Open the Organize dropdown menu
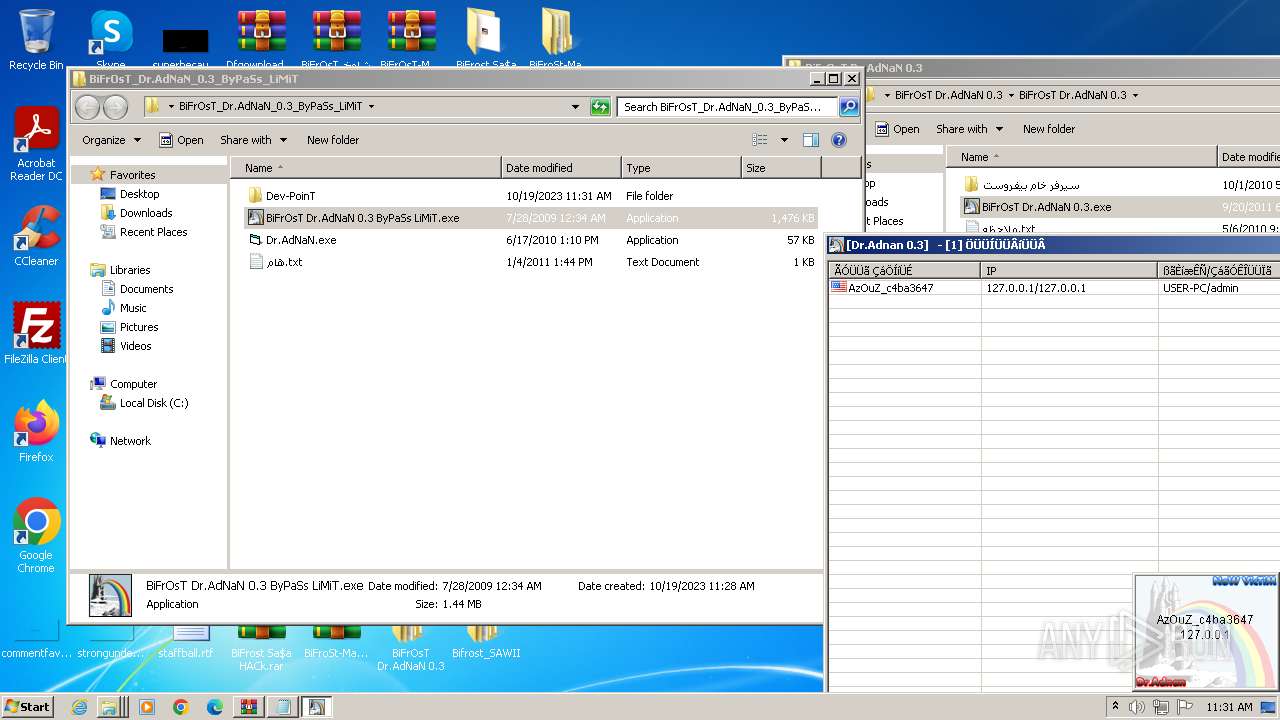 [x=111, y=140]
